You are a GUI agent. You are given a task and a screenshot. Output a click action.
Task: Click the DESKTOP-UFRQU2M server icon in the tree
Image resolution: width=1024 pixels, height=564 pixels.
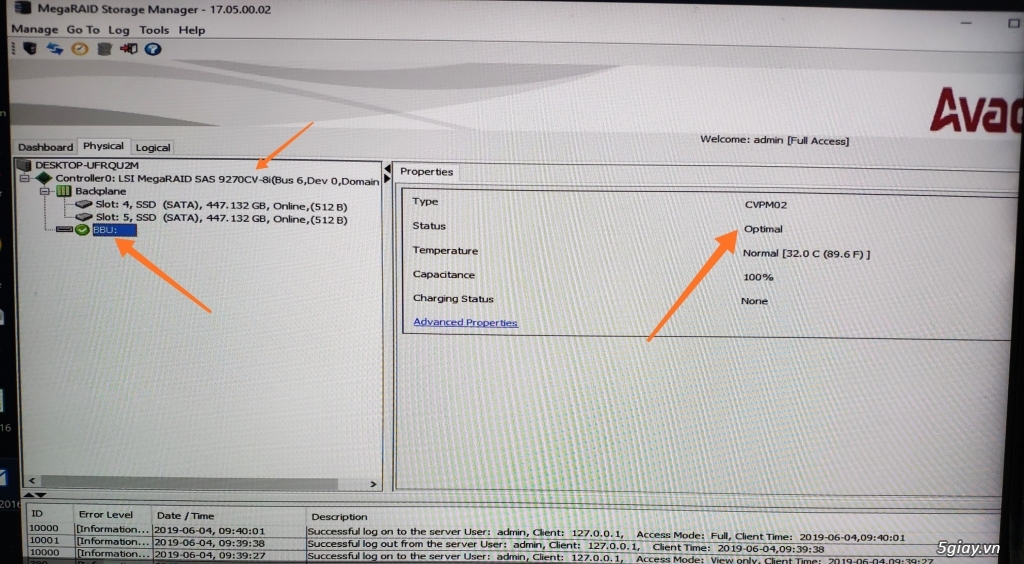25,165
